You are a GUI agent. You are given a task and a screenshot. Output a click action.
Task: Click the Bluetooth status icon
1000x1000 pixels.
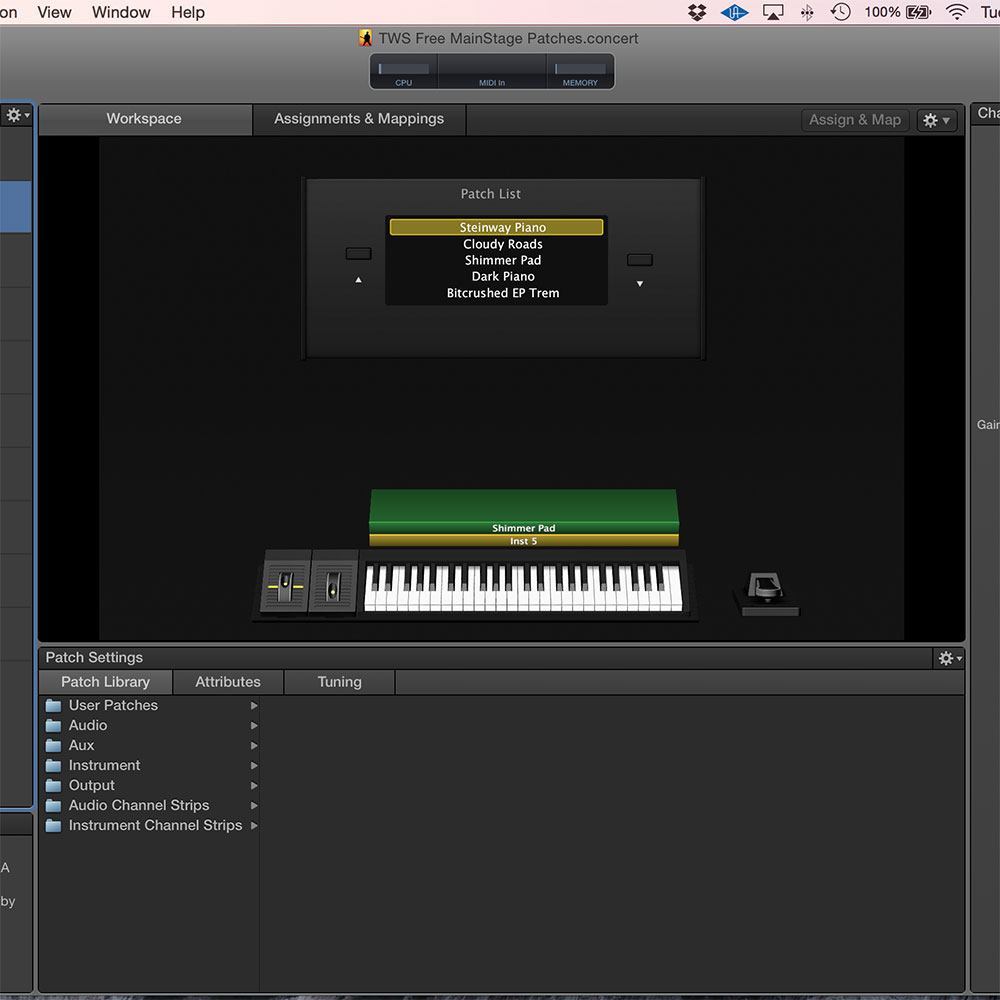[807, 12]
